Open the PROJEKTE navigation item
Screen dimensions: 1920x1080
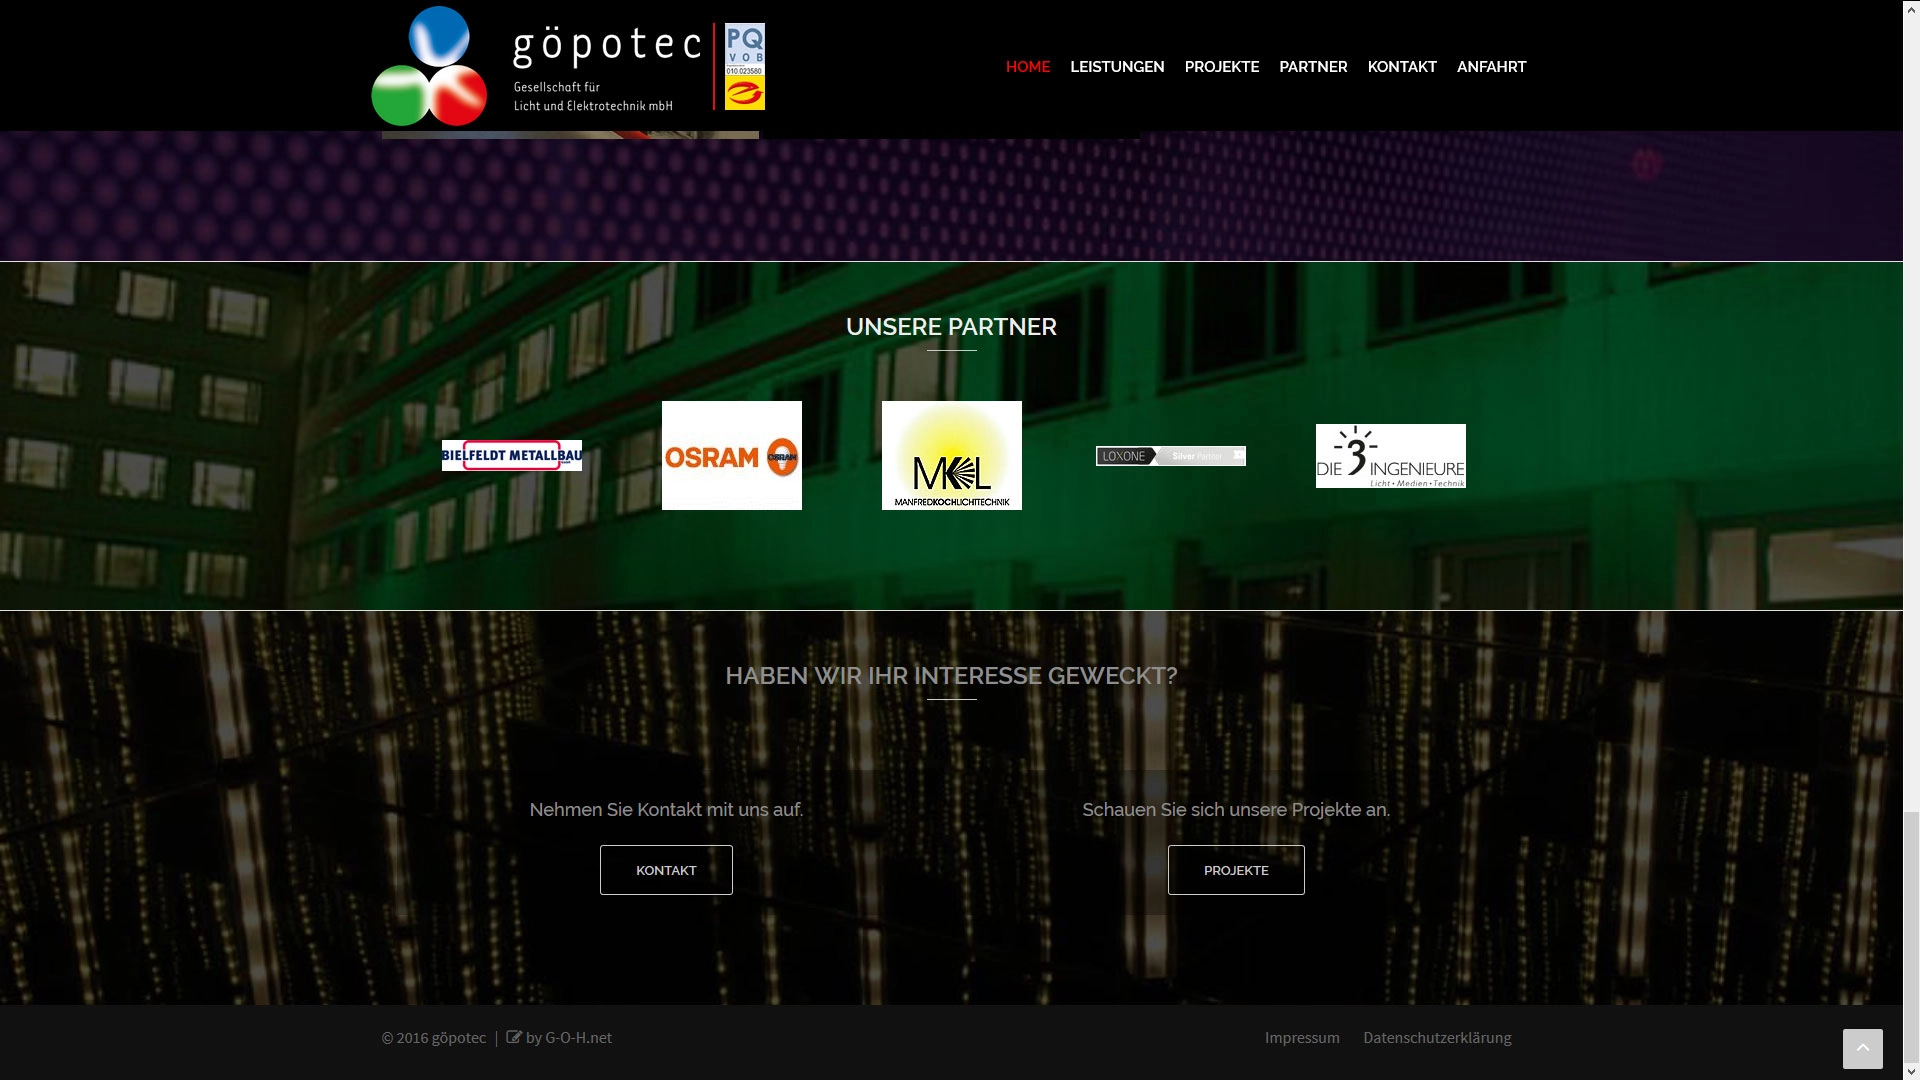(x=1221, y=67)
